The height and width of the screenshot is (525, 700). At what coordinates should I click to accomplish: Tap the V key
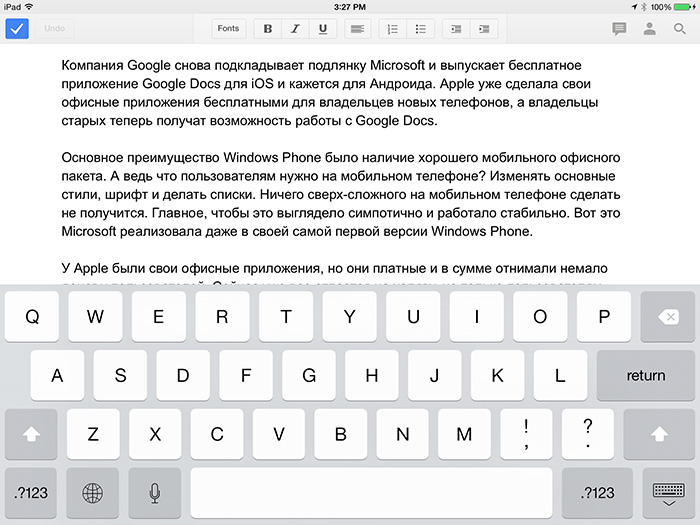tap(279, 434)
